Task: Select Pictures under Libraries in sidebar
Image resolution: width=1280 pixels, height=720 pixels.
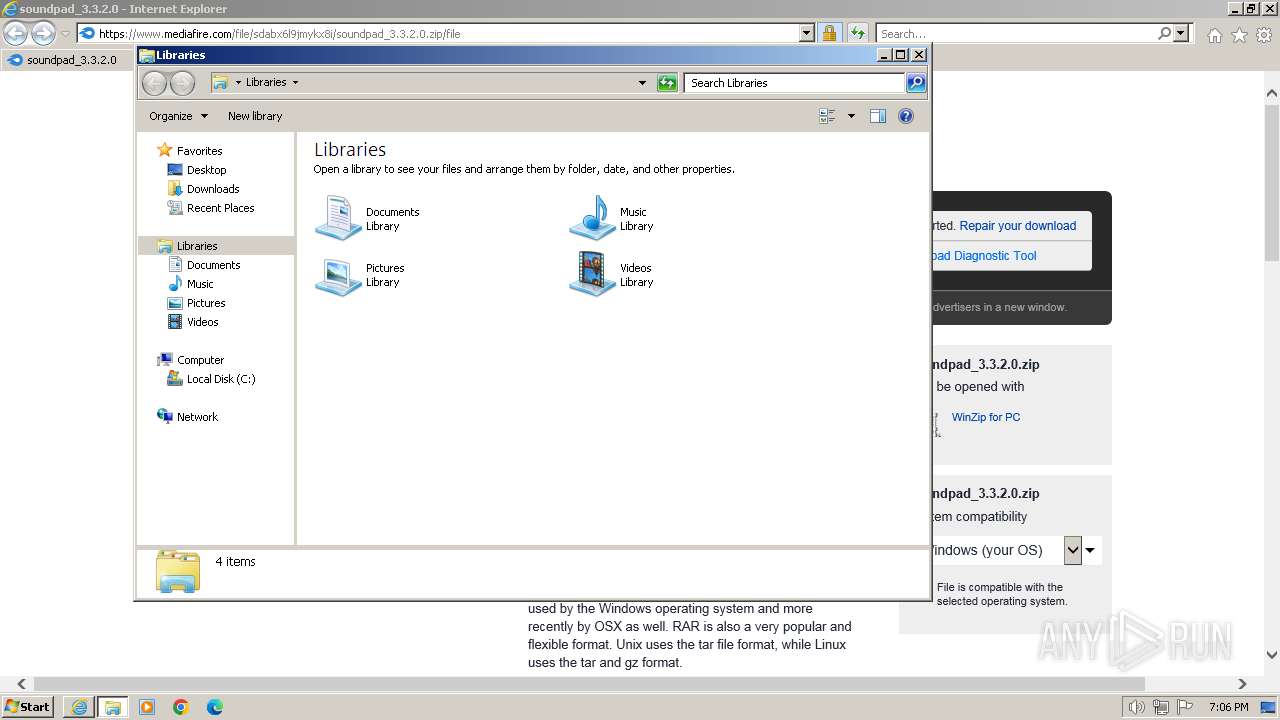Action: 206,303
